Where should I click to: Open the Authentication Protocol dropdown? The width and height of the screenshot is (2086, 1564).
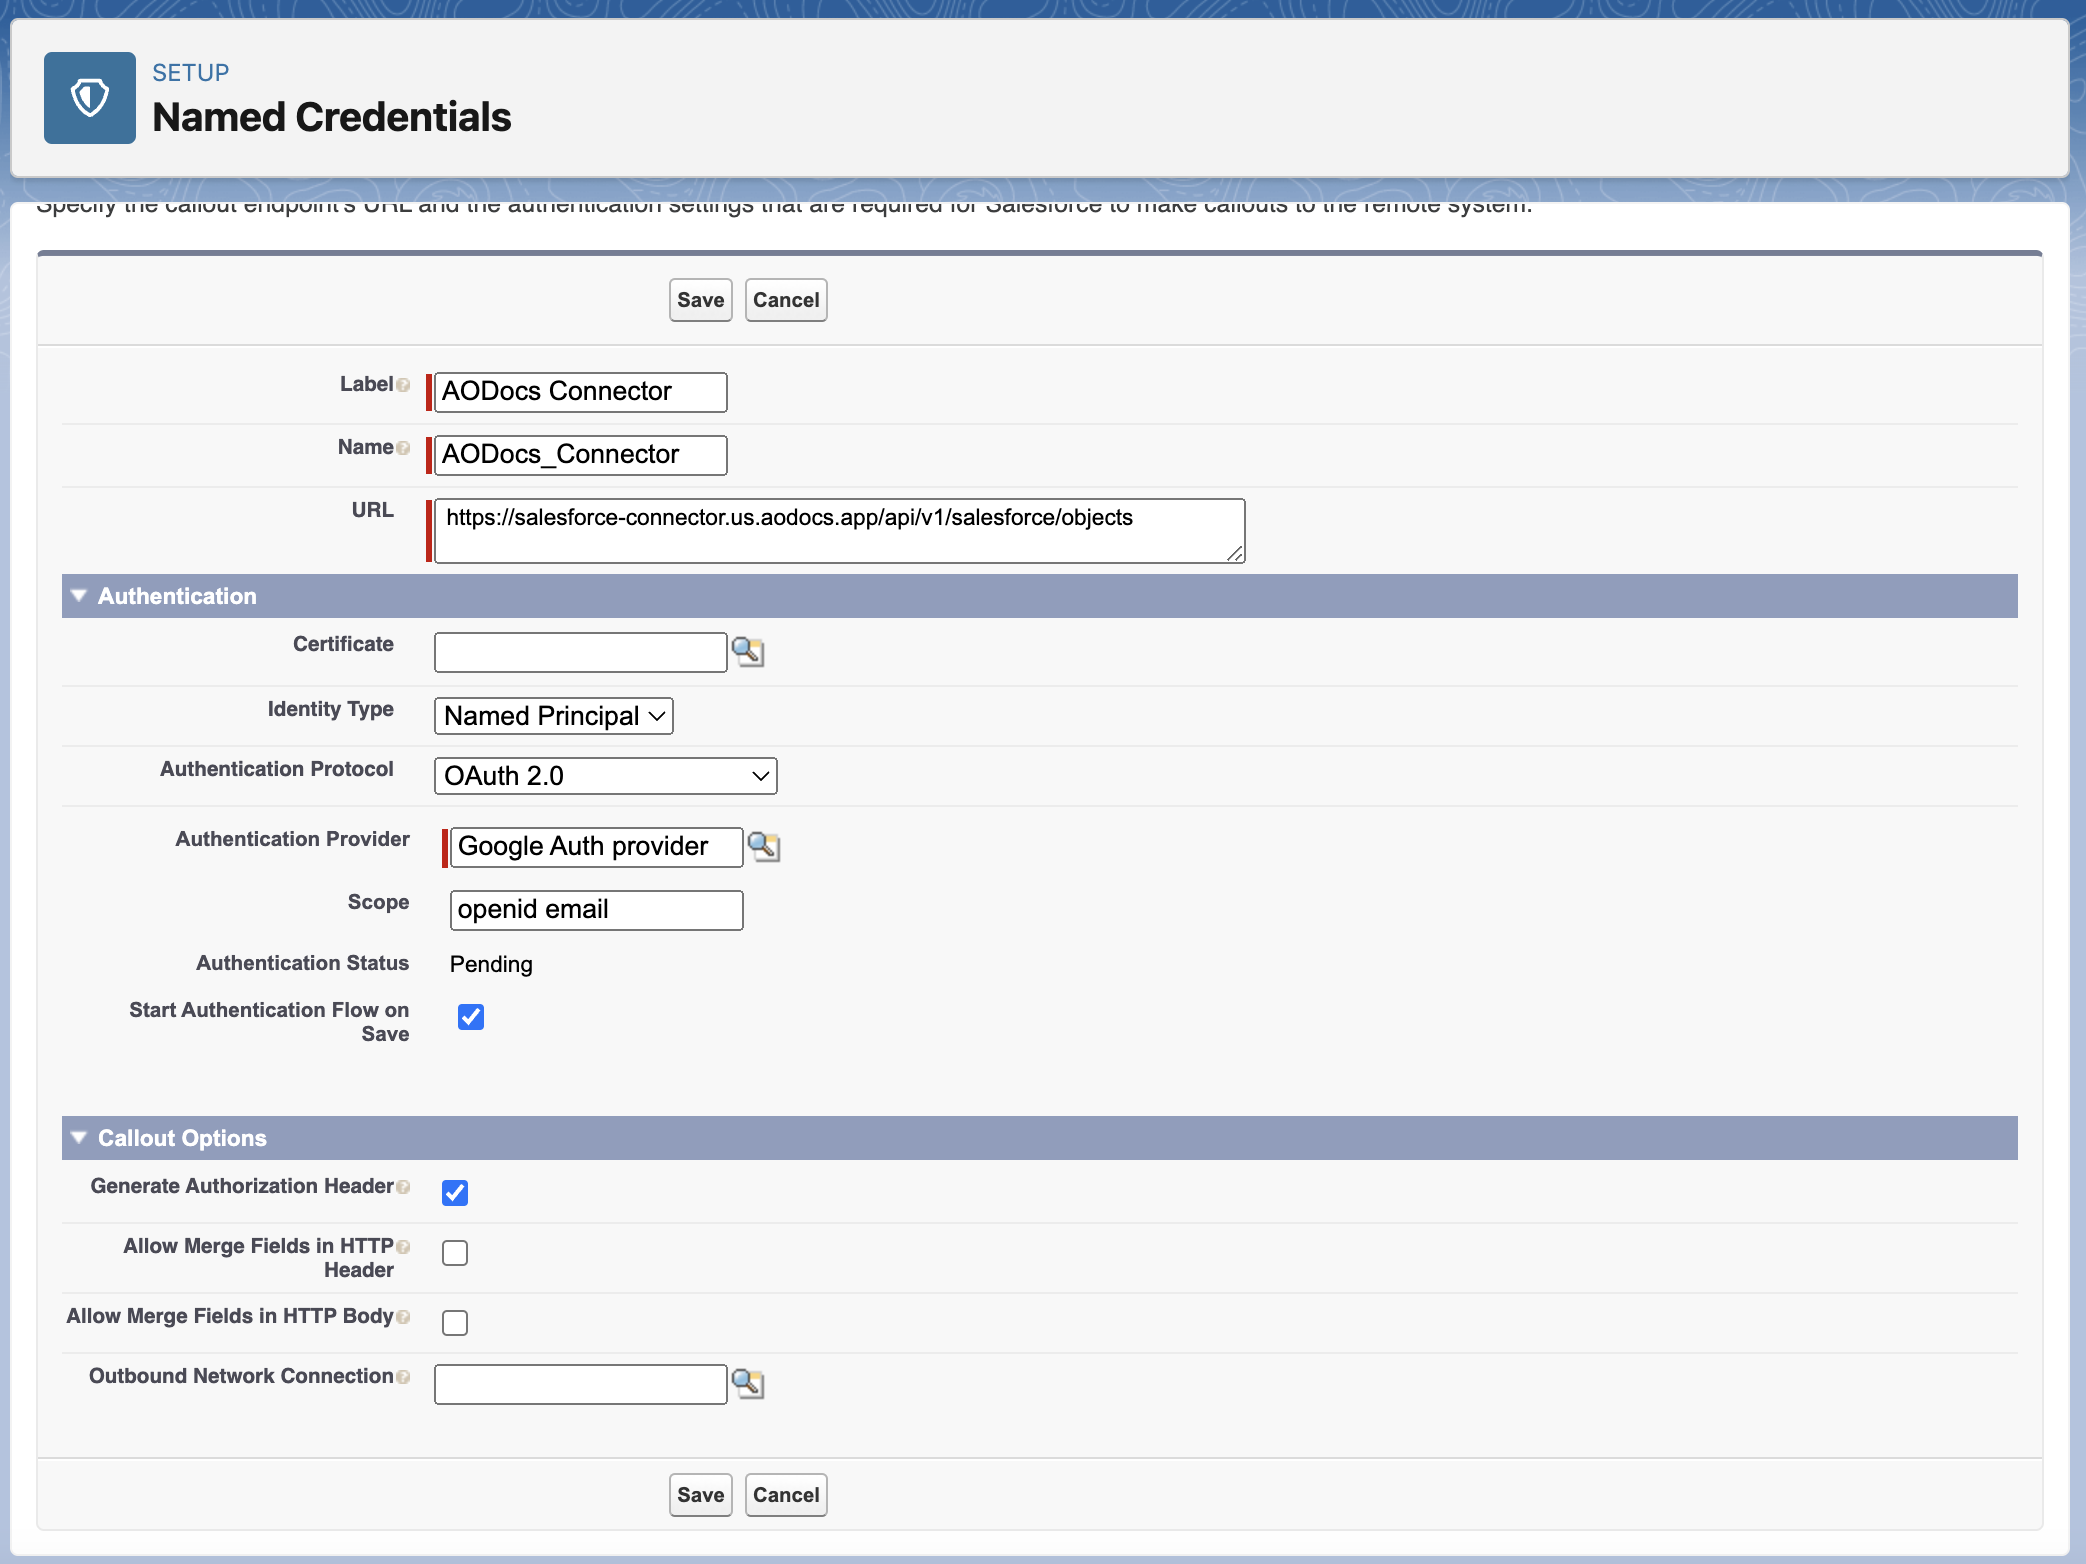pyautogui.click(x=605, y=776)
